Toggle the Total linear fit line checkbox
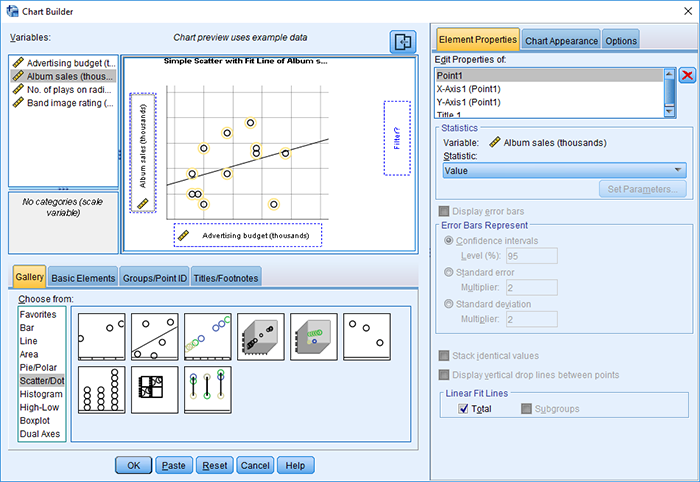Image resolution: width=700 pixels, height=482 pixels. pos(464,409)
